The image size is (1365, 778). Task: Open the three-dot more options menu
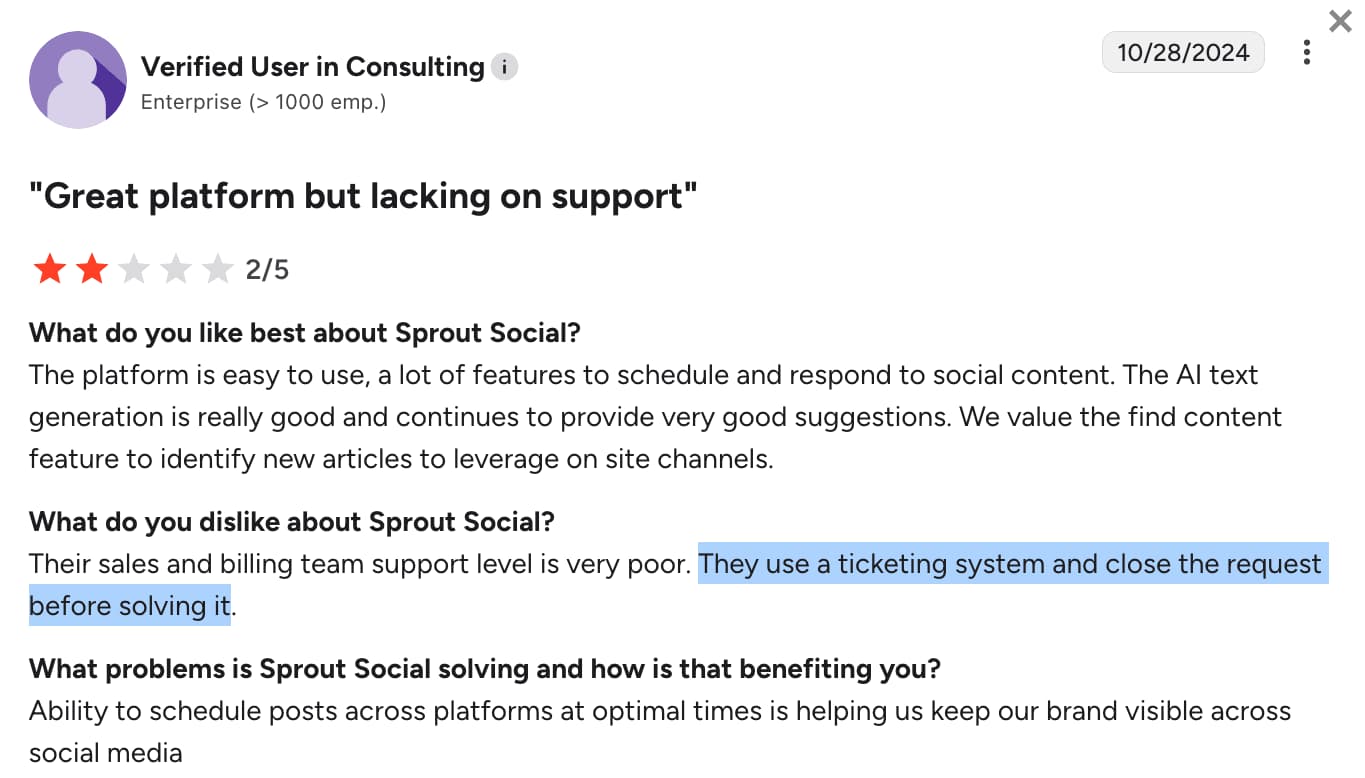coord(1306,52)
